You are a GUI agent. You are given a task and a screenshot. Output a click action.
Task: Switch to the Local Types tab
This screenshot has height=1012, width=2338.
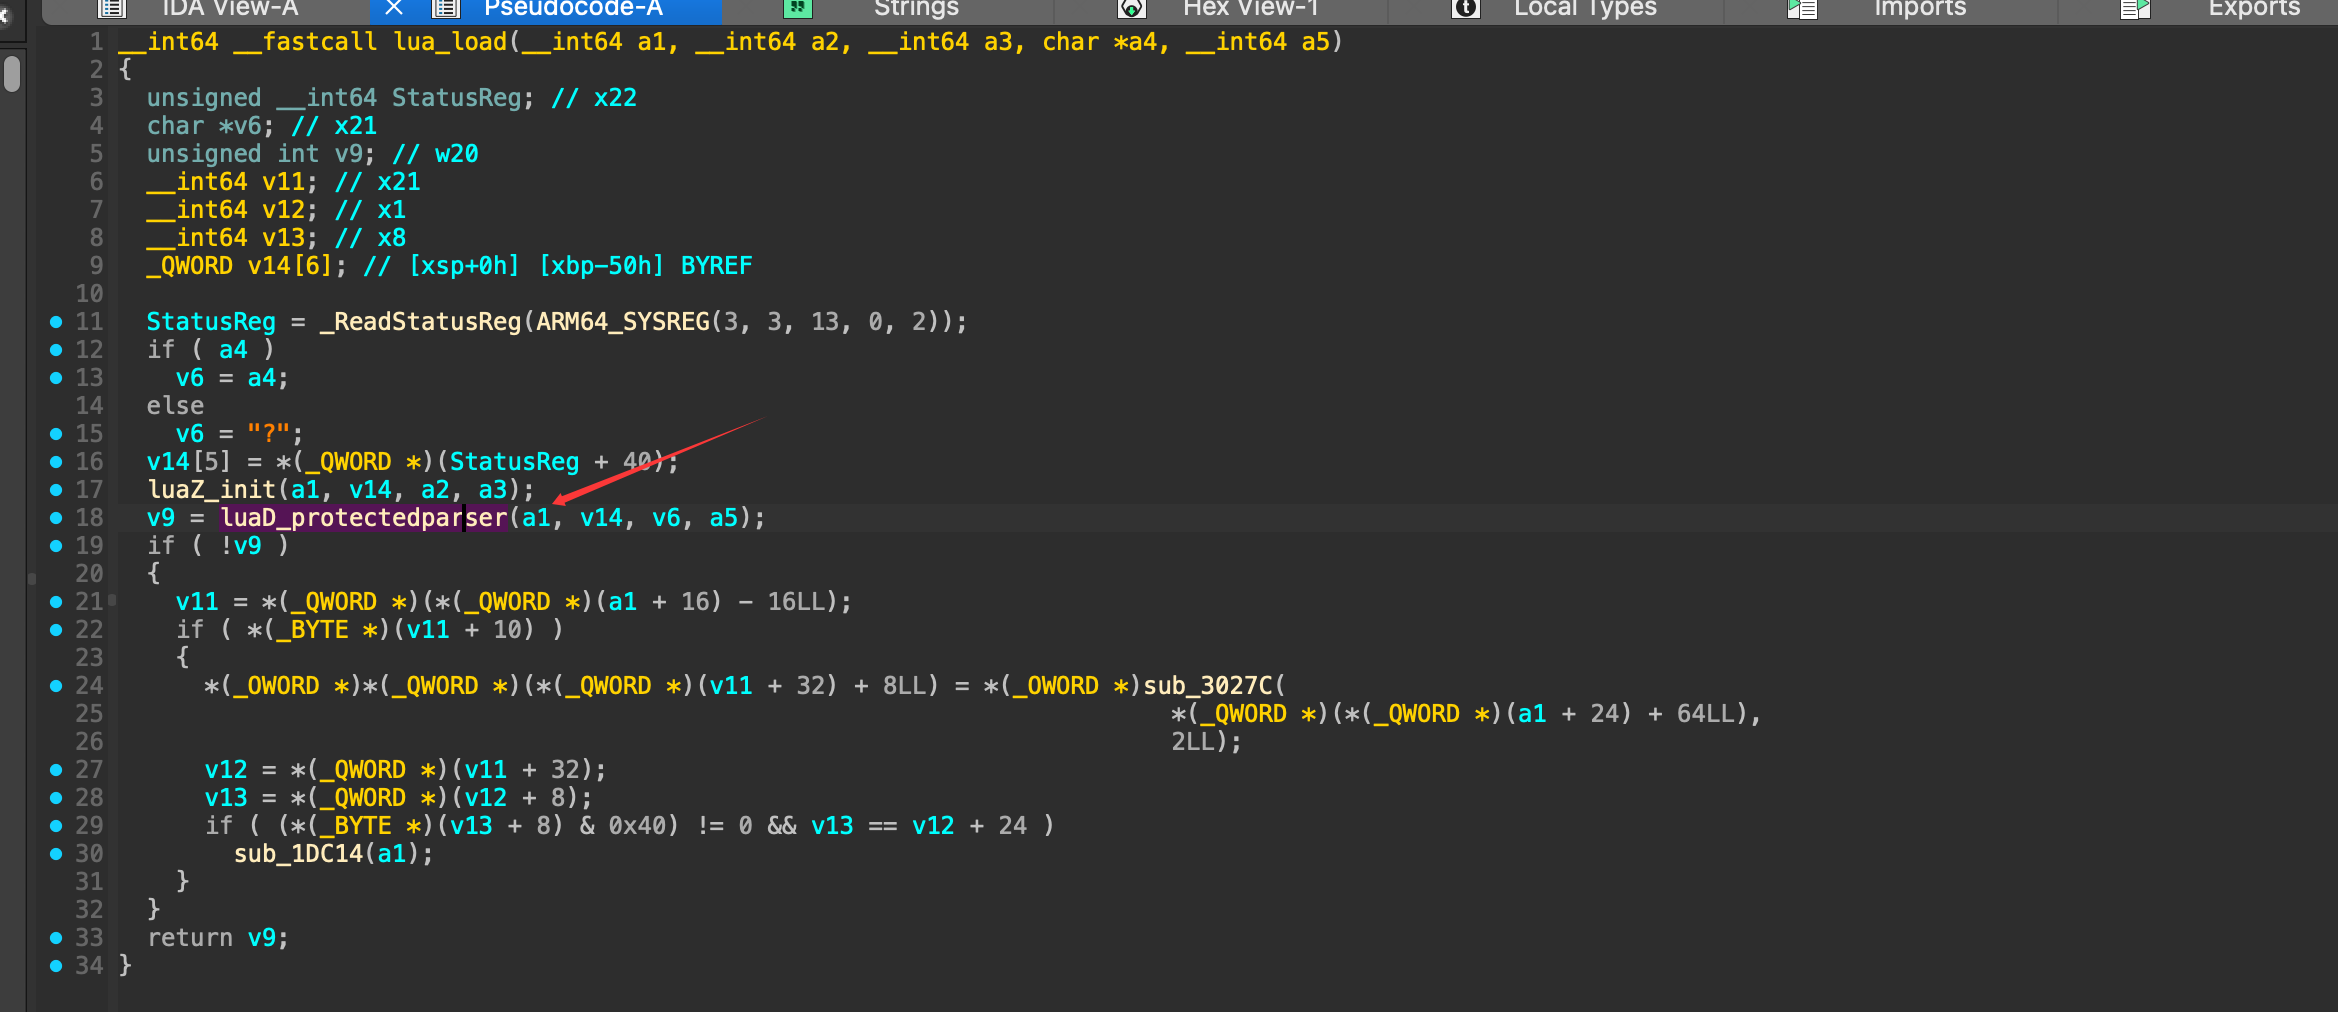(x=1584, y=9)
